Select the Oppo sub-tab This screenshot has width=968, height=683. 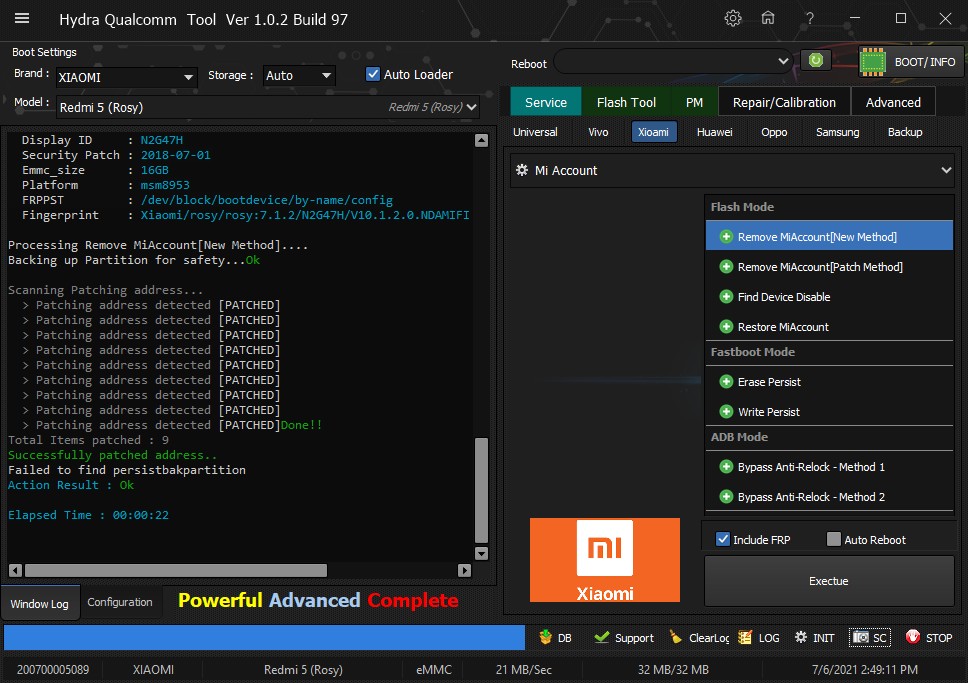pyautogui.click(x=774, y=132)
